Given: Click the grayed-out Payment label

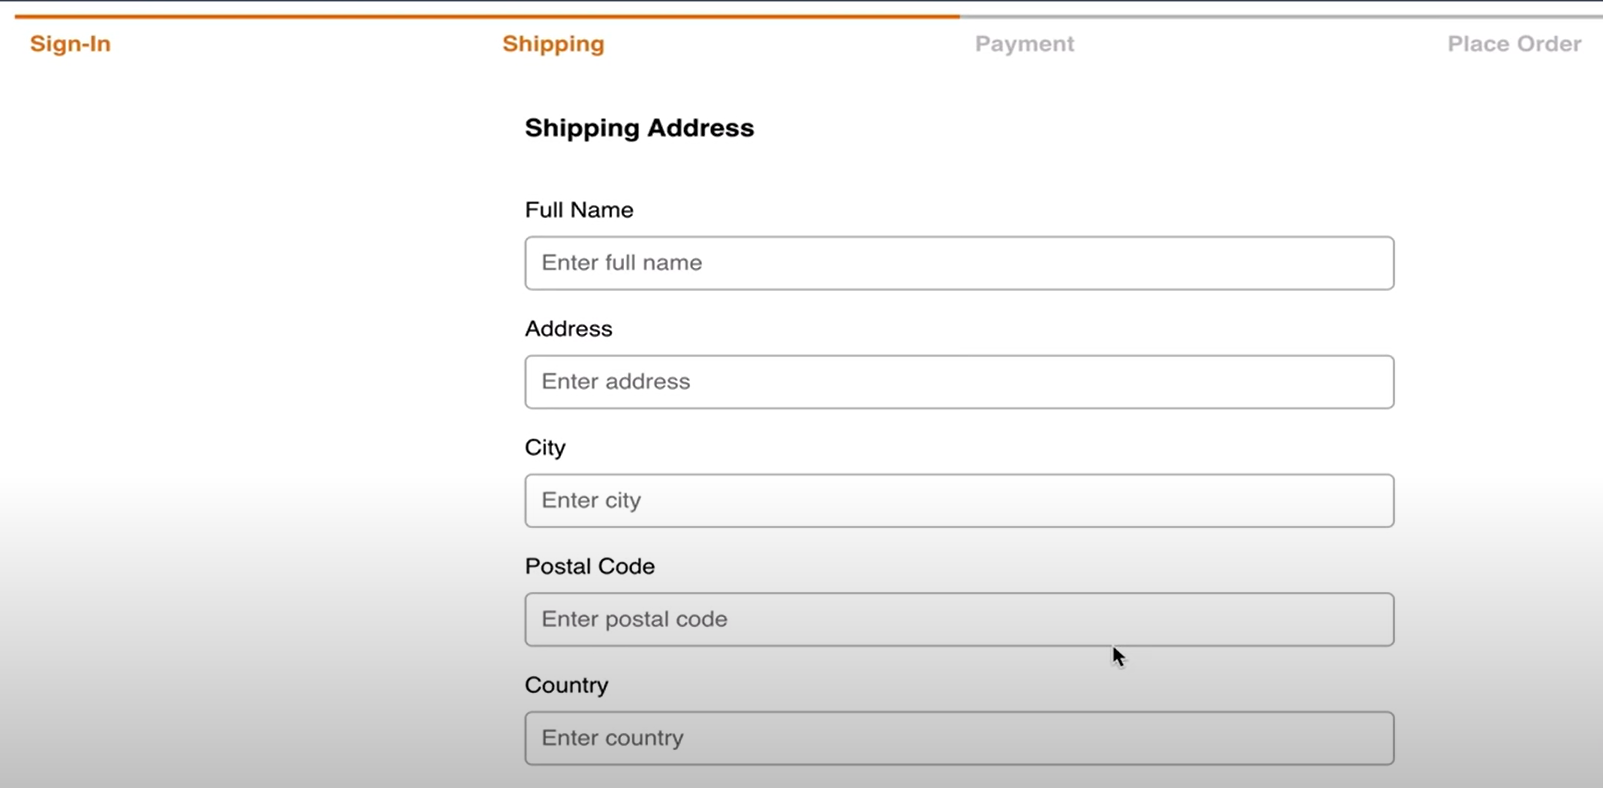Looking at the screenshot, I should point(1024,44).
